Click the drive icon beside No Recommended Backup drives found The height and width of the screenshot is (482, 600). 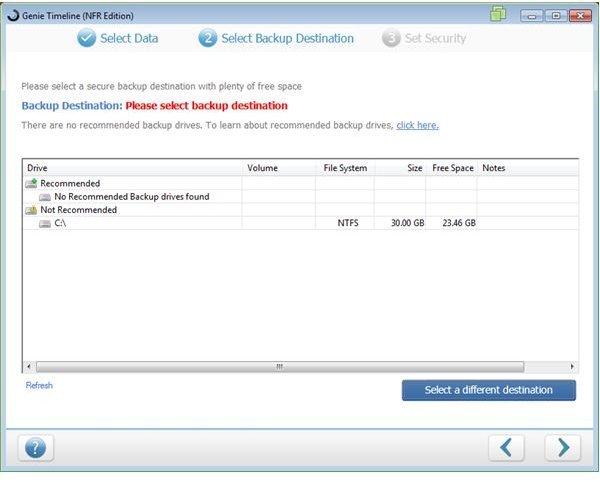[x=45, y=197]
